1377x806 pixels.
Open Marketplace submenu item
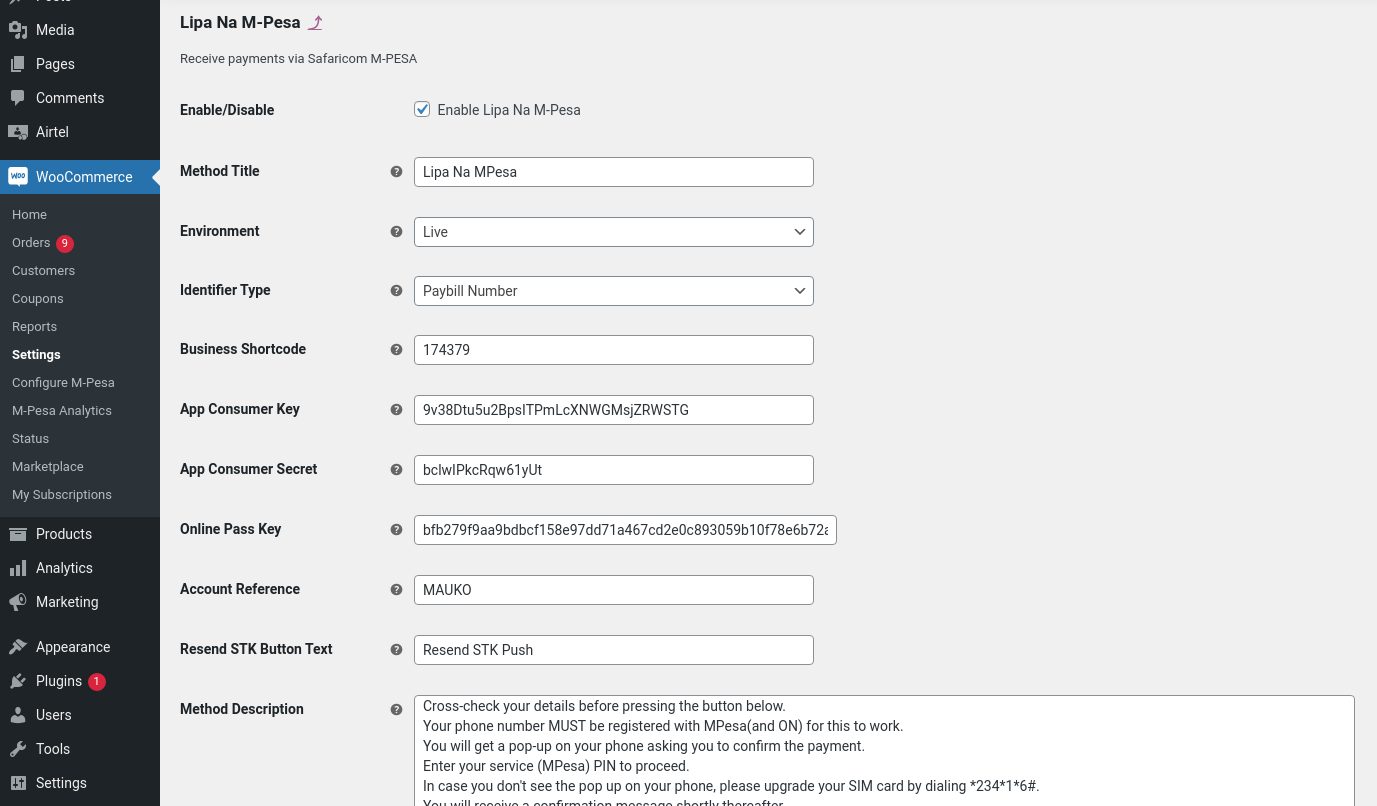(x=48, y=467)
